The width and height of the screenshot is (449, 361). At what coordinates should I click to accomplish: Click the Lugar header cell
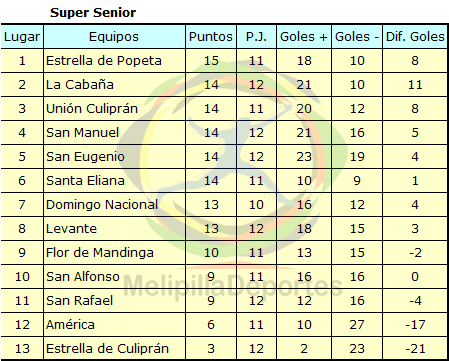point(22,37)
